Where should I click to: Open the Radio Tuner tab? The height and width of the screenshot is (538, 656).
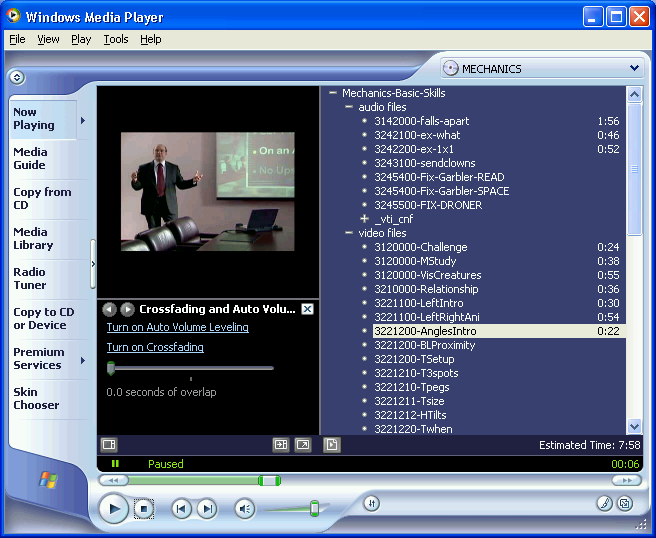(30, 279)
